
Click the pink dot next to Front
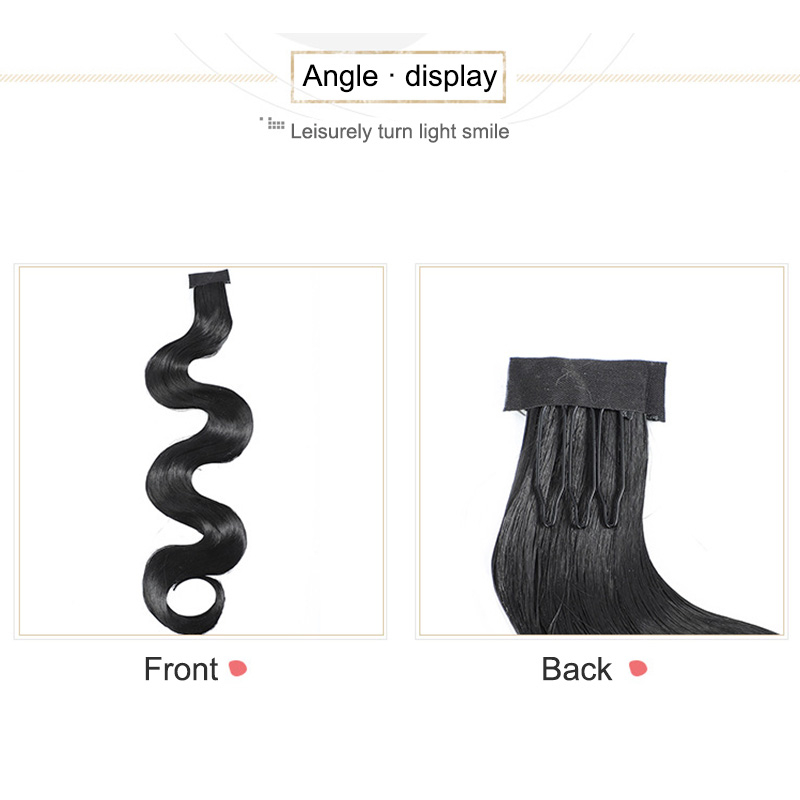tap(238, 668)
